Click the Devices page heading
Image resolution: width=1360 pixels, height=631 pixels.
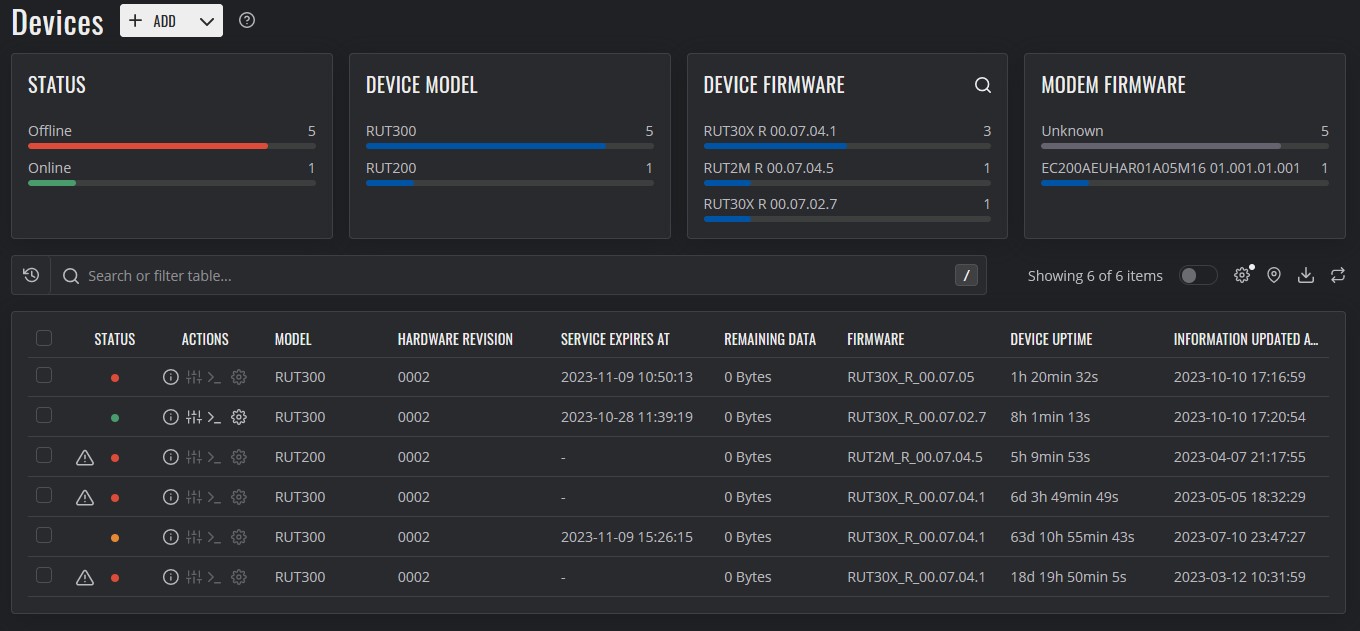[x=58, y=22]
